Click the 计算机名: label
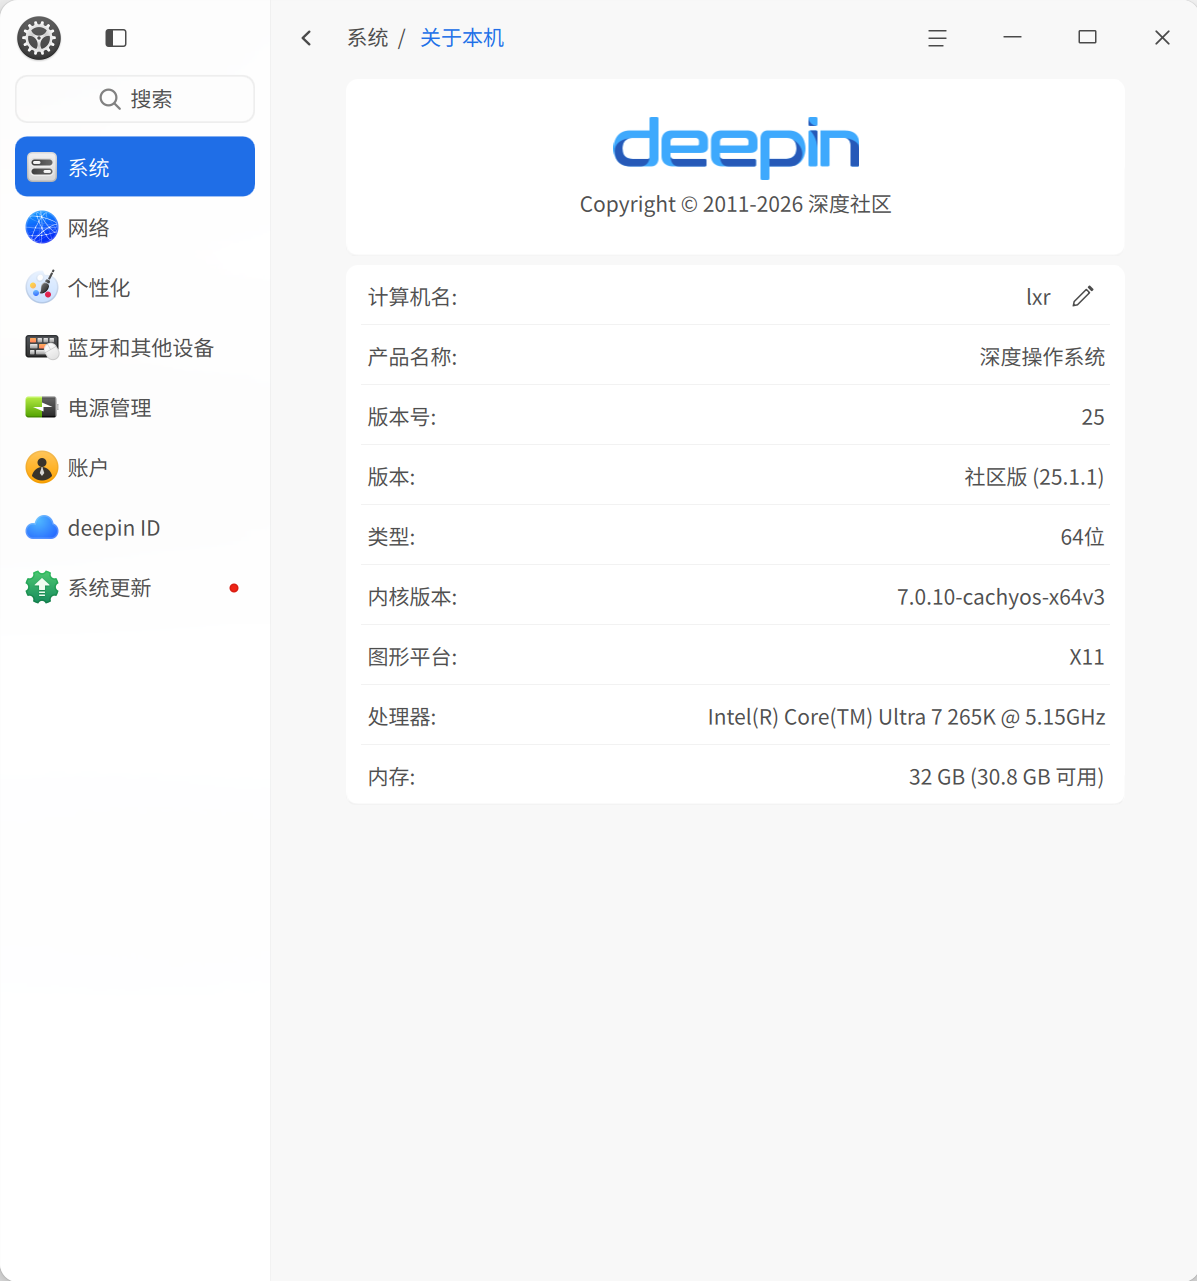This screenshot has width=1197, height=1281. pos(412,297)
